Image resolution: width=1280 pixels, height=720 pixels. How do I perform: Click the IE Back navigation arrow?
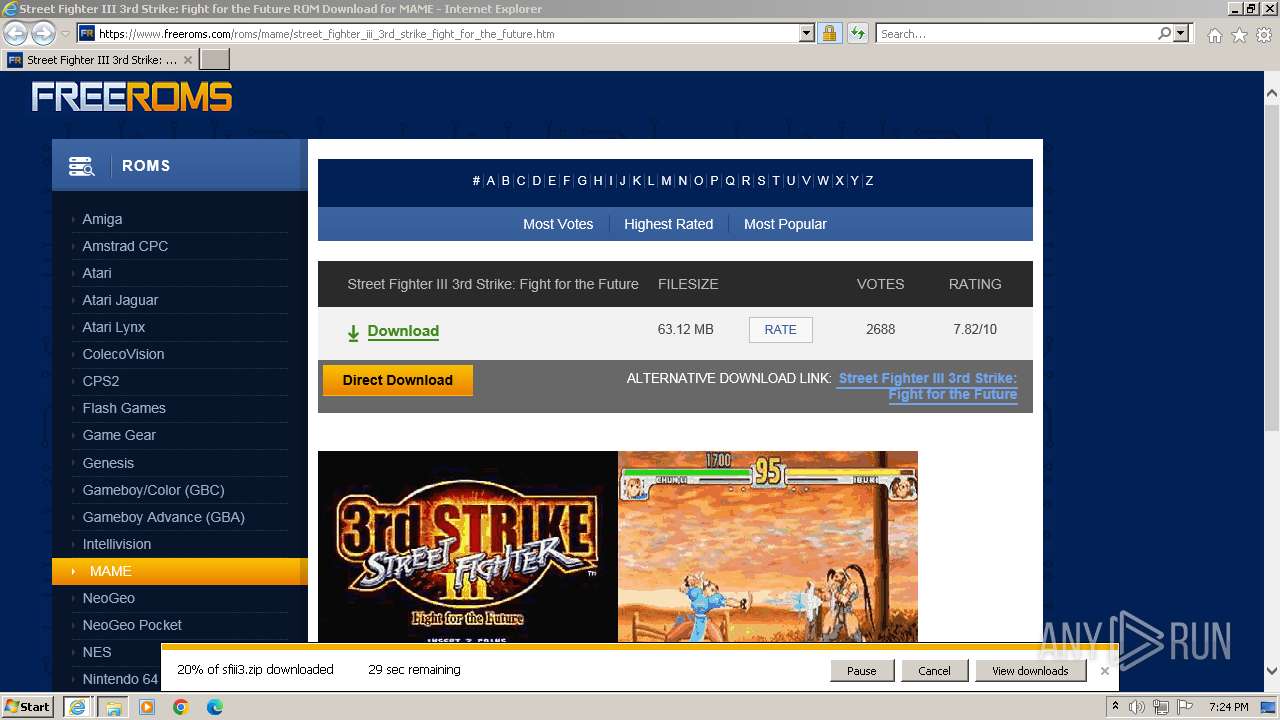coord(15,34)
